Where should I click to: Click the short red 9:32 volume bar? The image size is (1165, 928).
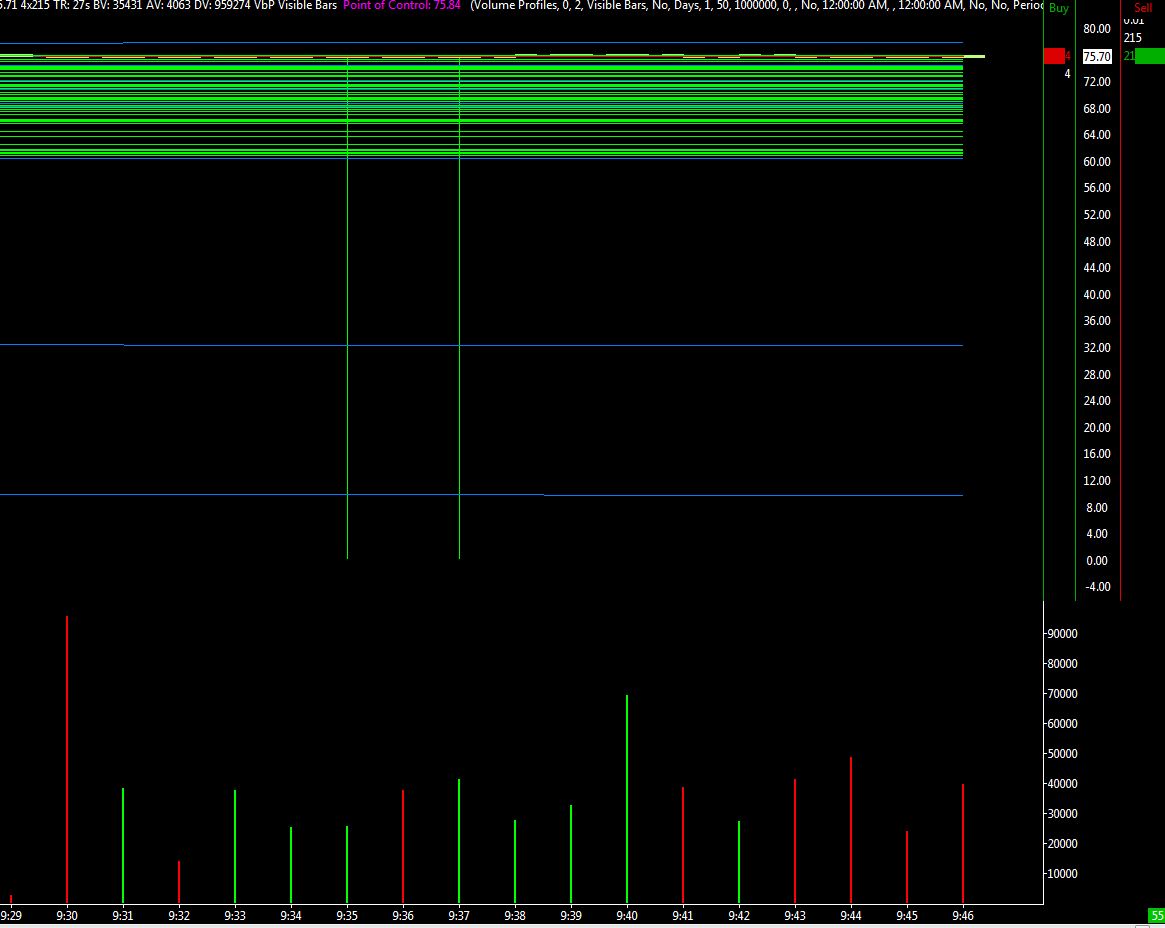(x=179, y=882)
